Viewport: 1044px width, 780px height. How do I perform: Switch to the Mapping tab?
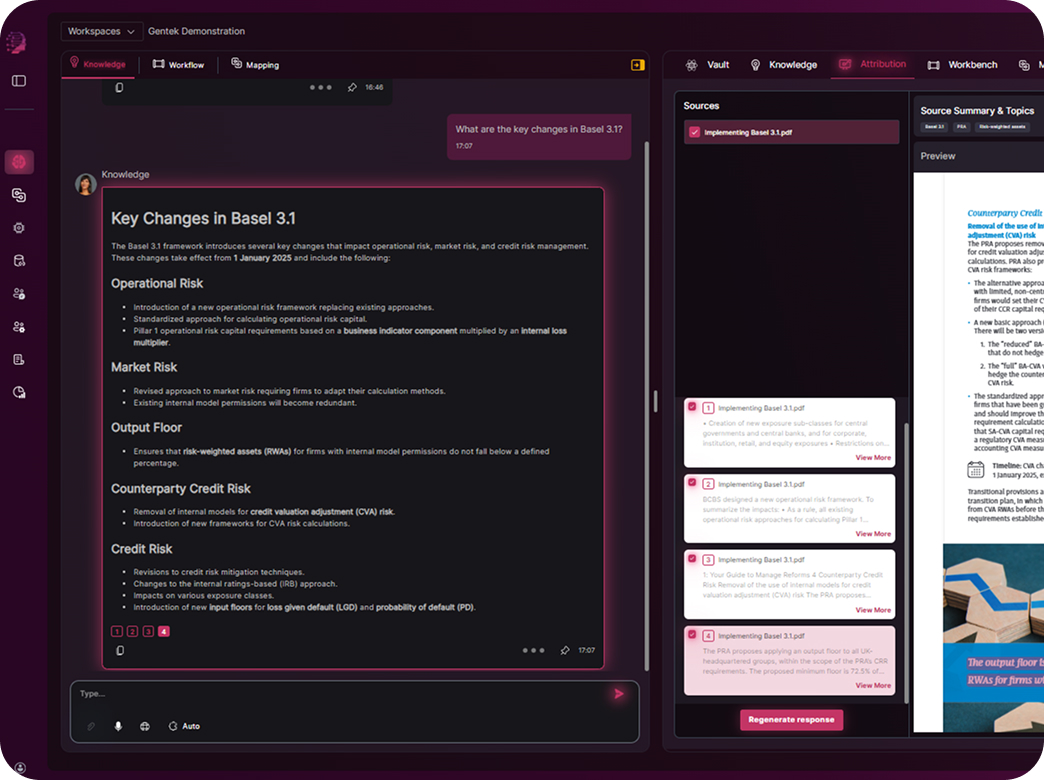point(255,64)
